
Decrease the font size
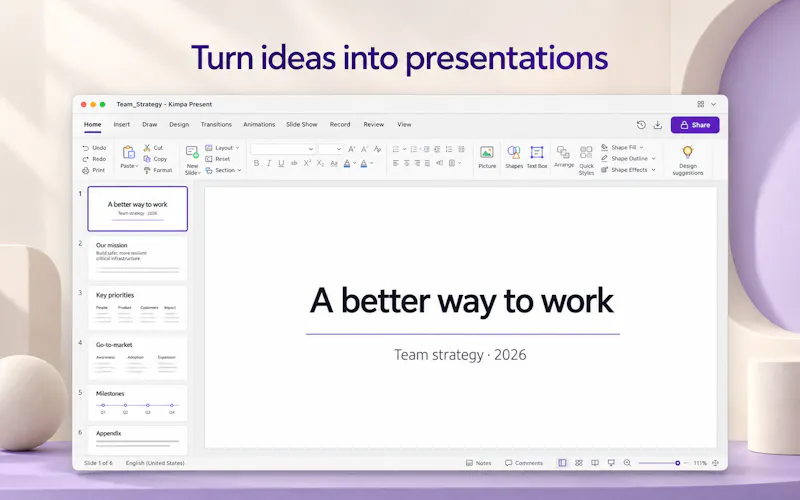tap(364, 149)
